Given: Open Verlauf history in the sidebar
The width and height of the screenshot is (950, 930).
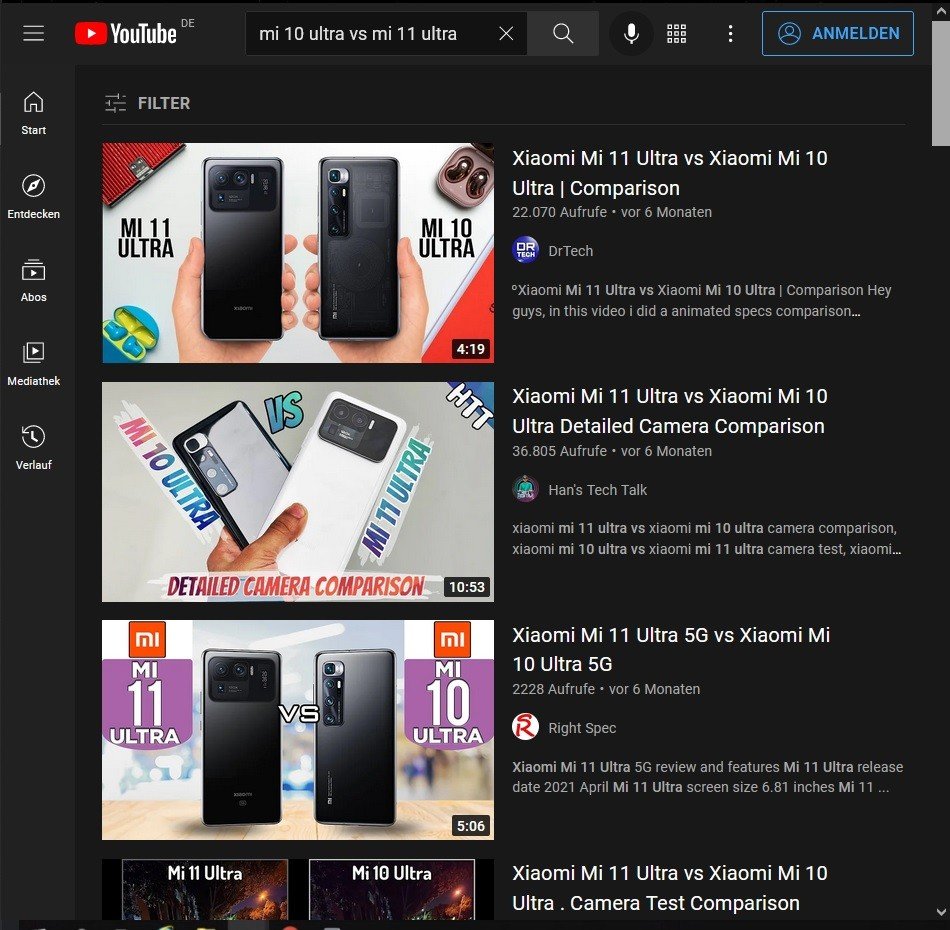Looking at the screenshot, I should 33,447.
